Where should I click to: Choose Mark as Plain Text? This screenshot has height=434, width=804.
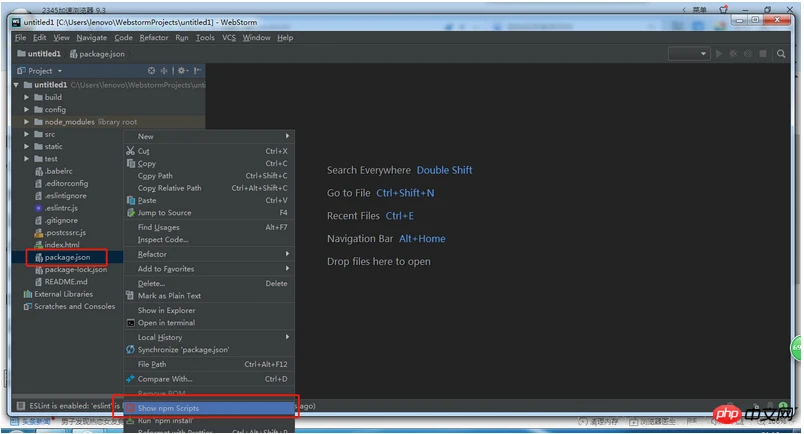(209, 295)
